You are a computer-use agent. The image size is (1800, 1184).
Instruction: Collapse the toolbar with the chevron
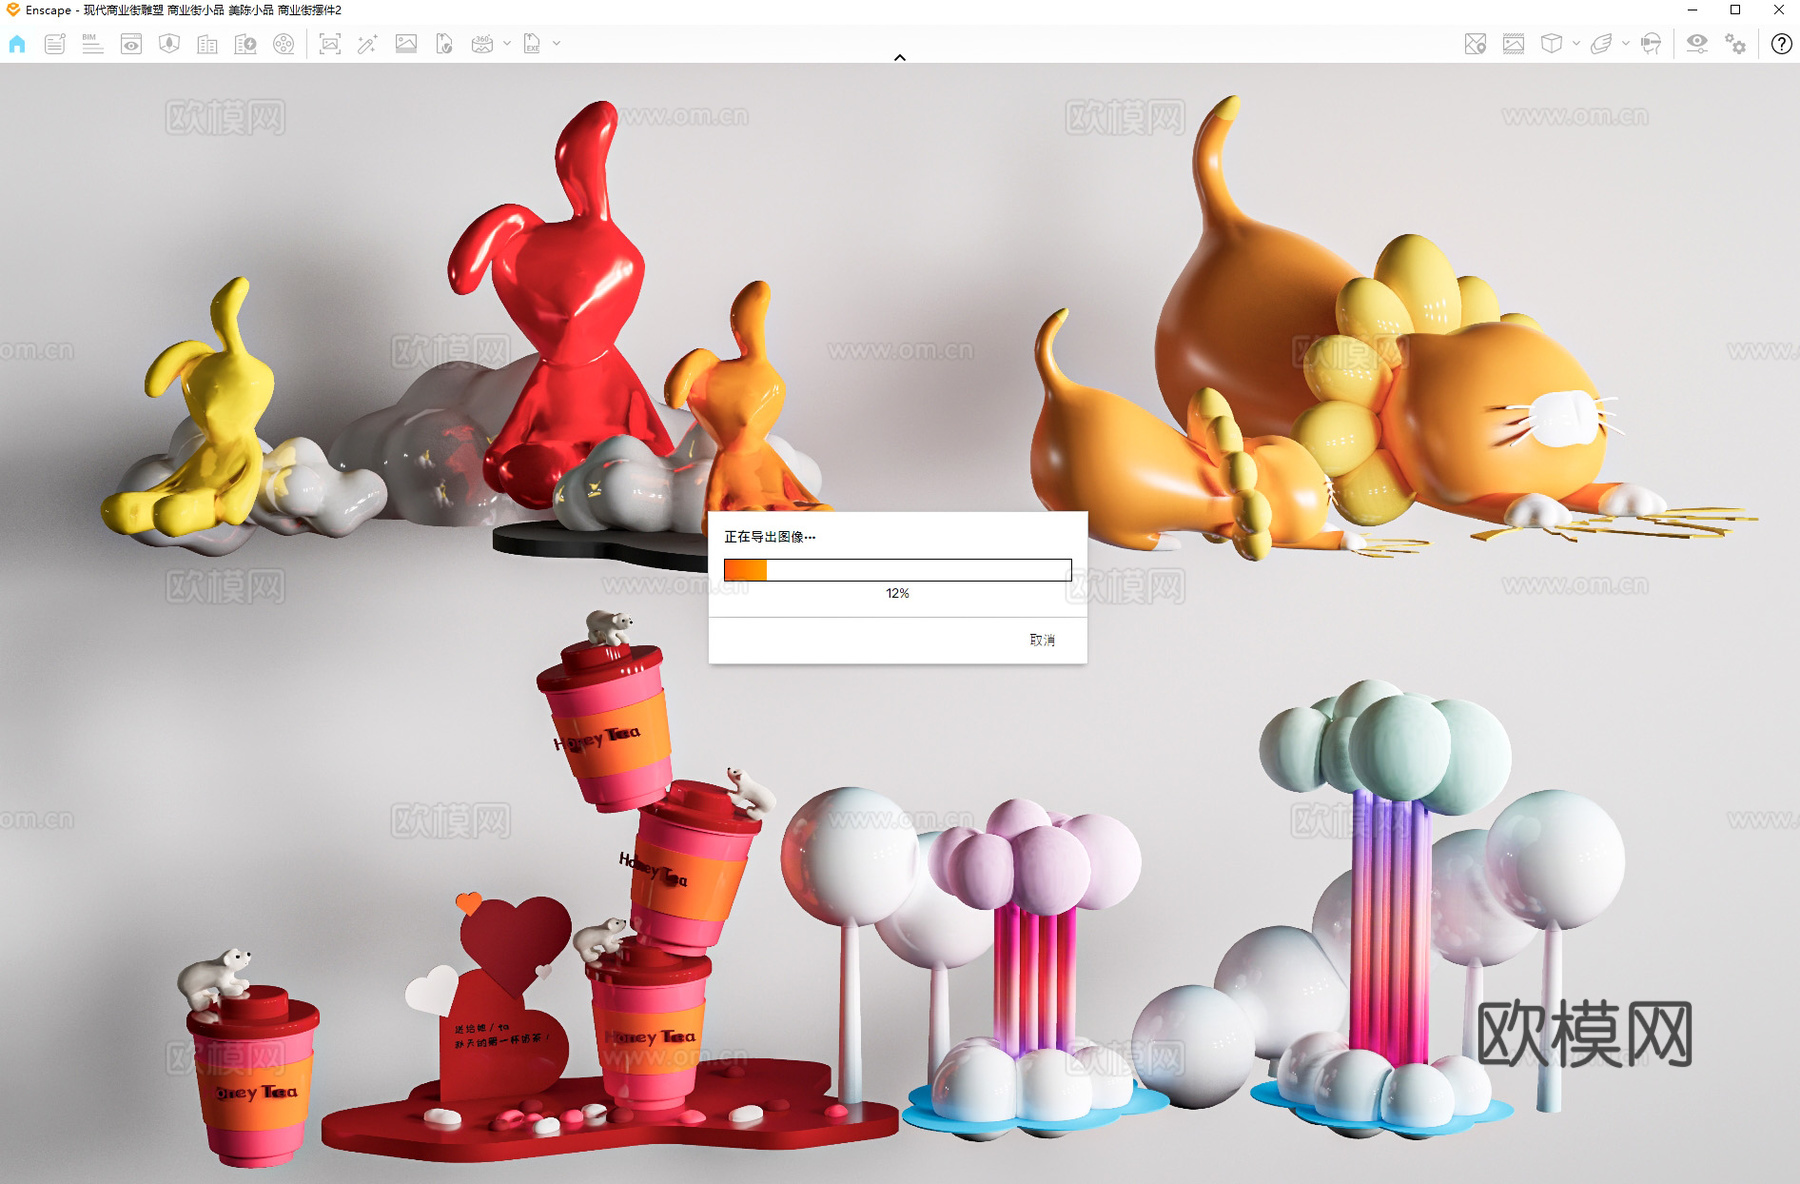coord(900,57)
